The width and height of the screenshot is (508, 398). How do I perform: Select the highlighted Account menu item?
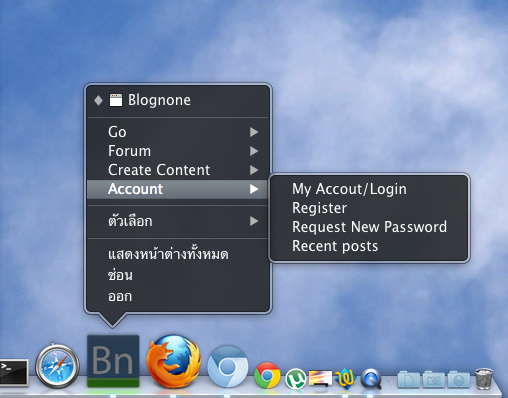coord(177,189)
